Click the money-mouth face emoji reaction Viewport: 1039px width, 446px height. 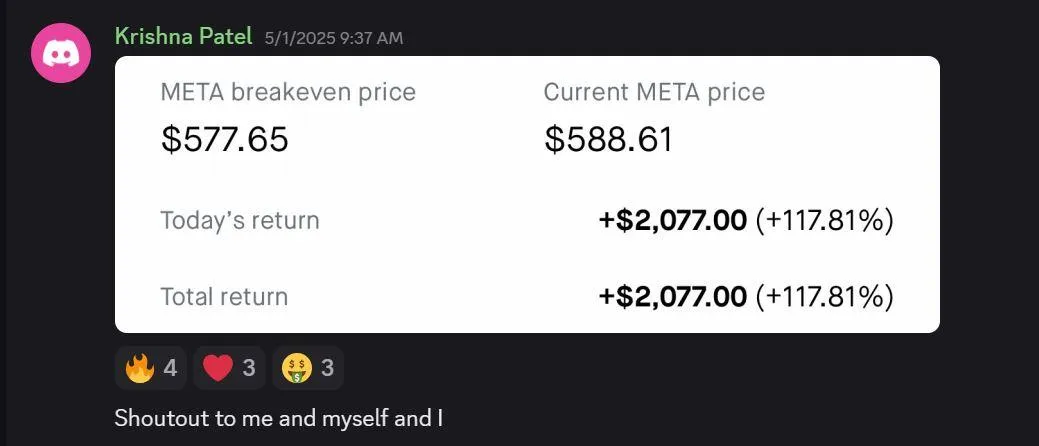(294, 369)
